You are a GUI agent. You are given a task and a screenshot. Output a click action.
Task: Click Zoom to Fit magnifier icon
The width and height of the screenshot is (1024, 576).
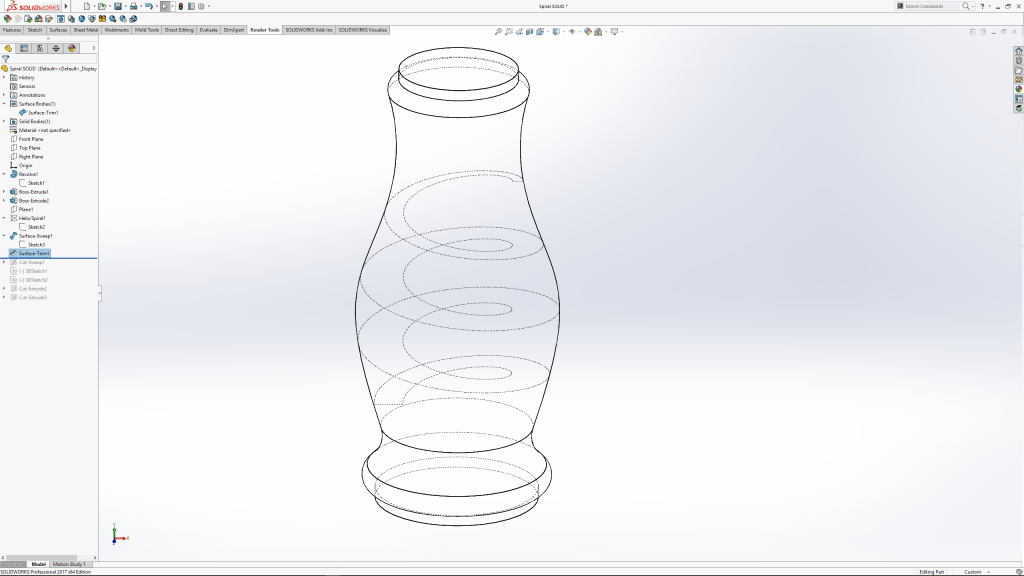coord(498,31)
